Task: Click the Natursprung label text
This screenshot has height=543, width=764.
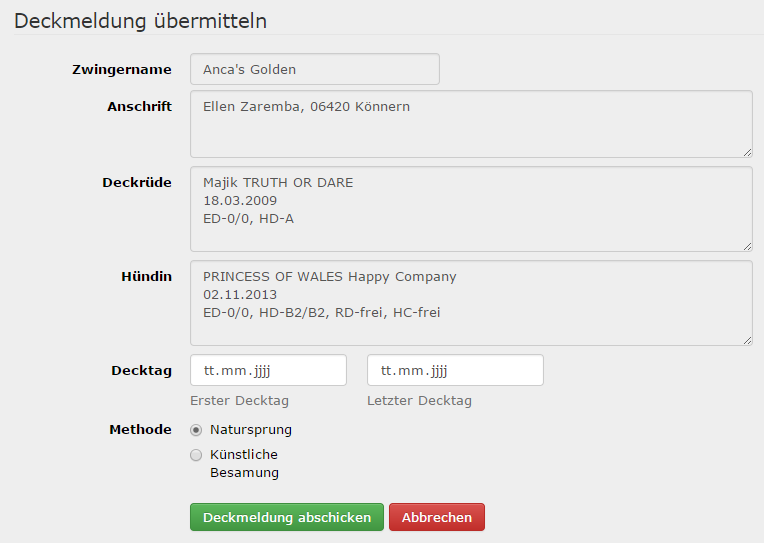Action: pyautogui.click(x=251, y=430)
